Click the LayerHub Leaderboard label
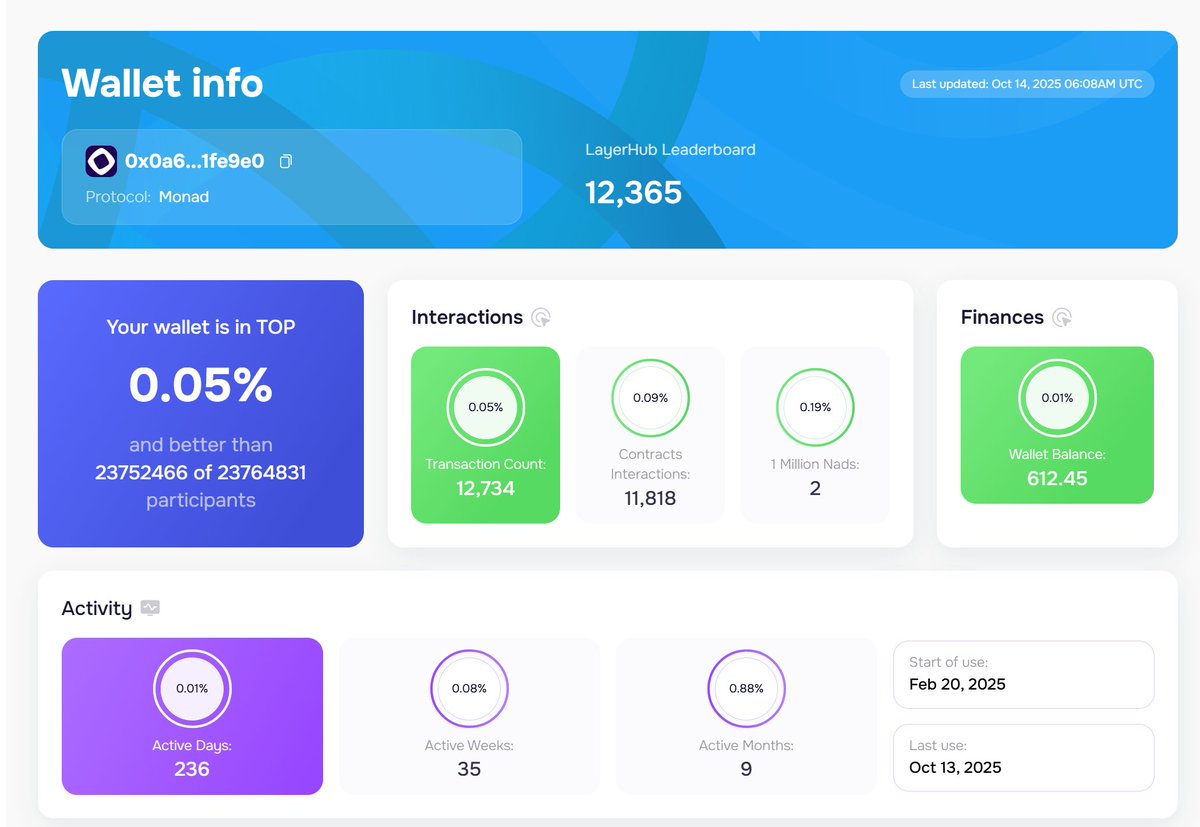This screenshot has height=827, width=1200. coord(670,150)
